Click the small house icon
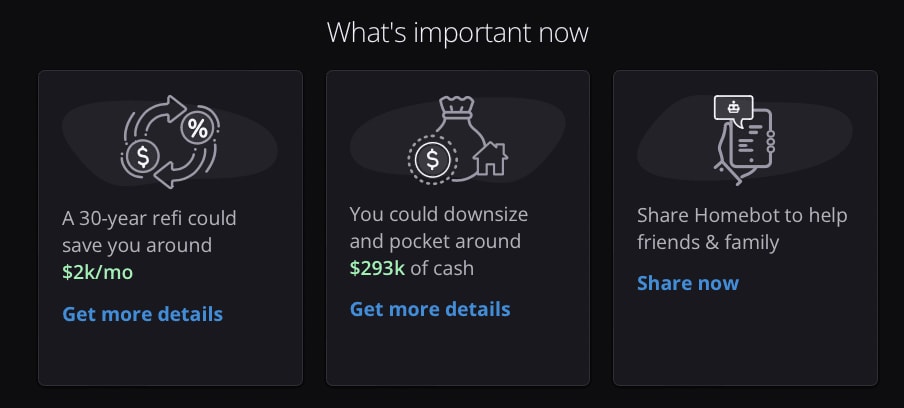The height and width of the screenshot is (408, 904). pyautogui.click(x=491, y=158)
